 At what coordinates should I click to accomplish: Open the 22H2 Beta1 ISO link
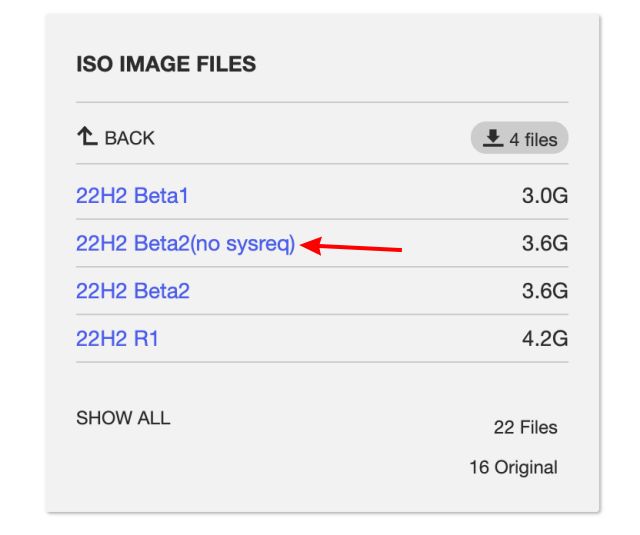click(132, 196)
